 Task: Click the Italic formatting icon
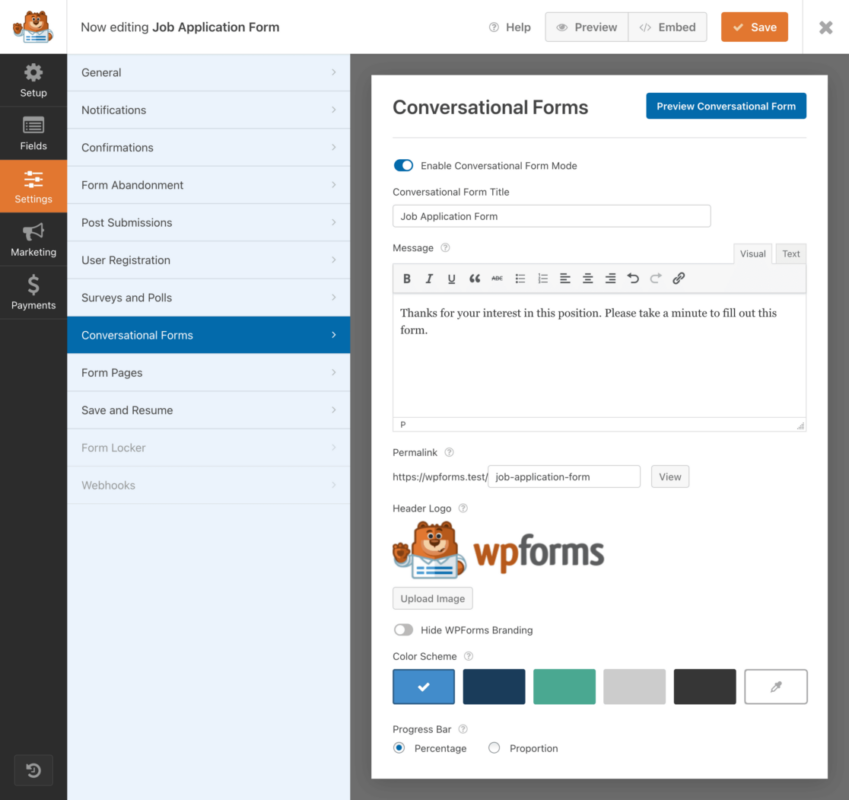[429, 279]
